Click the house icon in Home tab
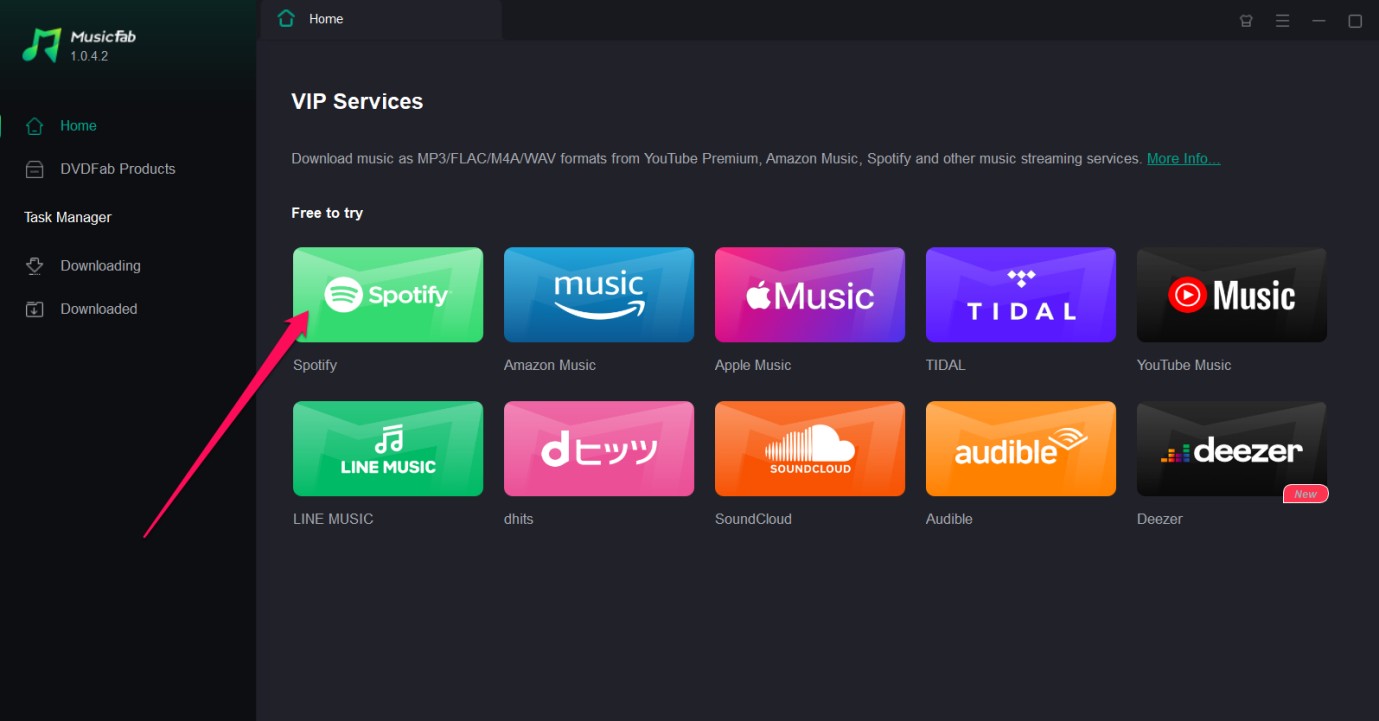 (287, 19)
